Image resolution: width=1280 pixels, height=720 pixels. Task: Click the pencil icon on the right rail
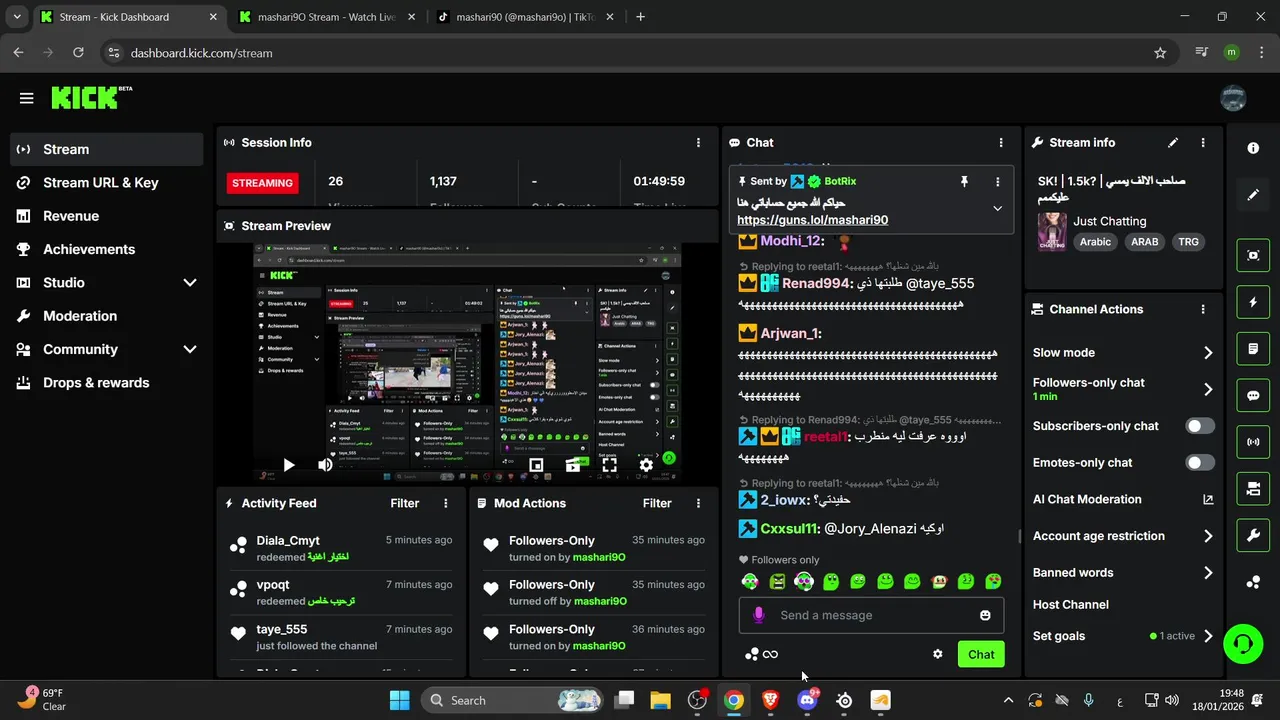coord(1253,195)
